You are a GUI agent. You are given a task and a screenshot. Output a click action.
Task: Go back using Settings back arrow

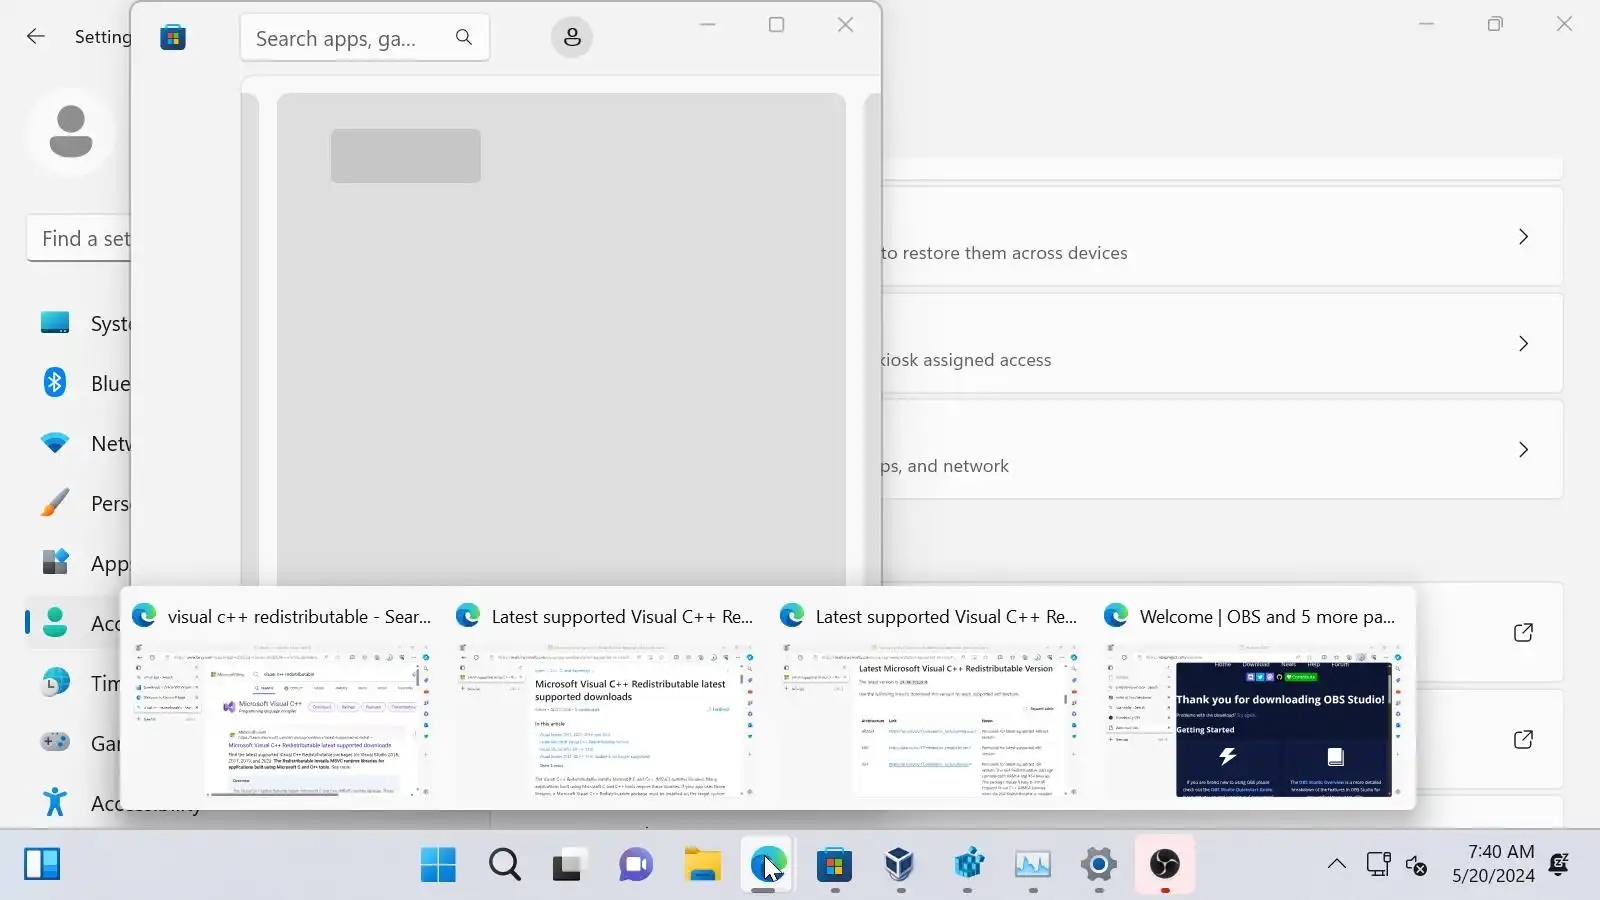[36, 37]
